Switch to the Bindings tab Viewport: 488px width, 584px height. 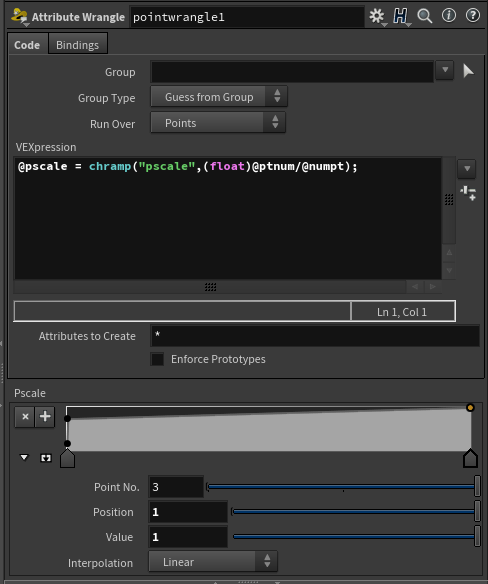[77, 45]
